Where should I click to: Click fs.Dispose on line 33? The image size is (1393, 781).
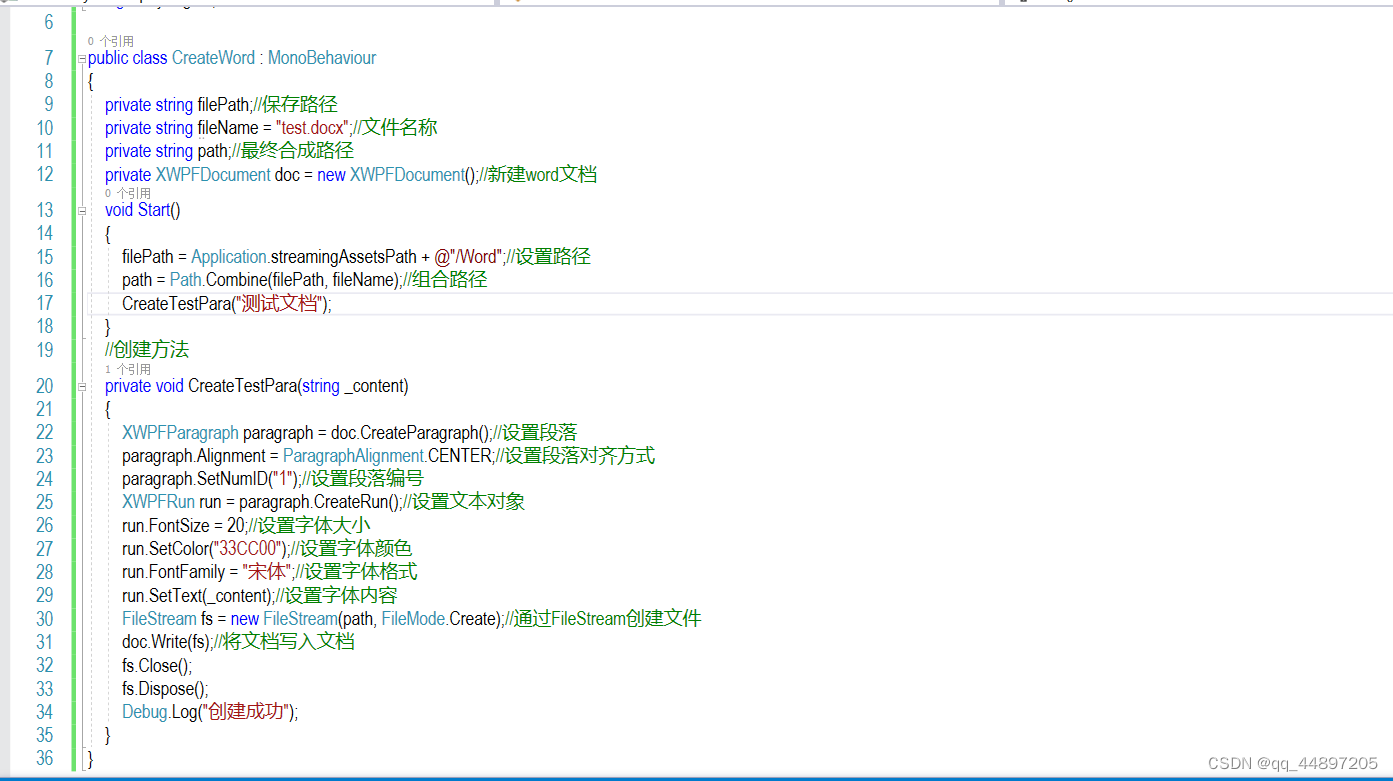point(156,689)
